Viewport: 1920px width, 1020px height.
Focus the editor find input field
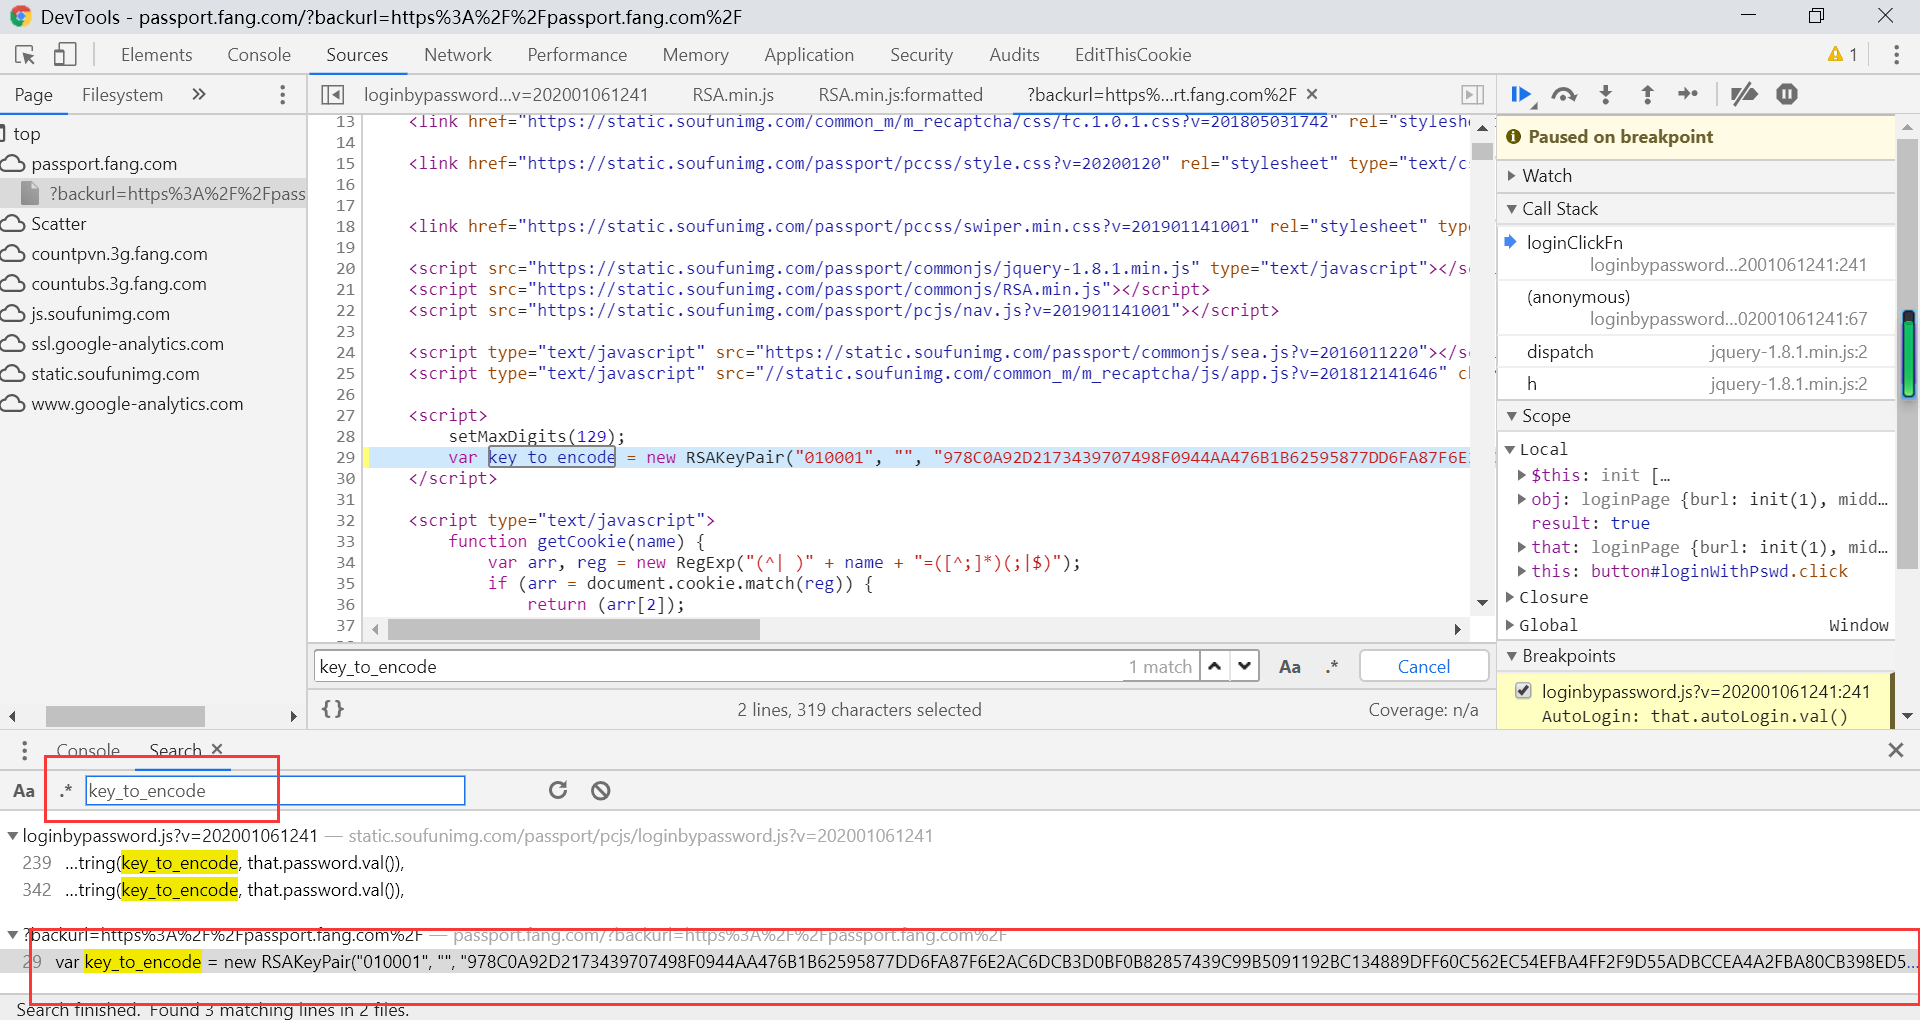(x=720, y=667)
